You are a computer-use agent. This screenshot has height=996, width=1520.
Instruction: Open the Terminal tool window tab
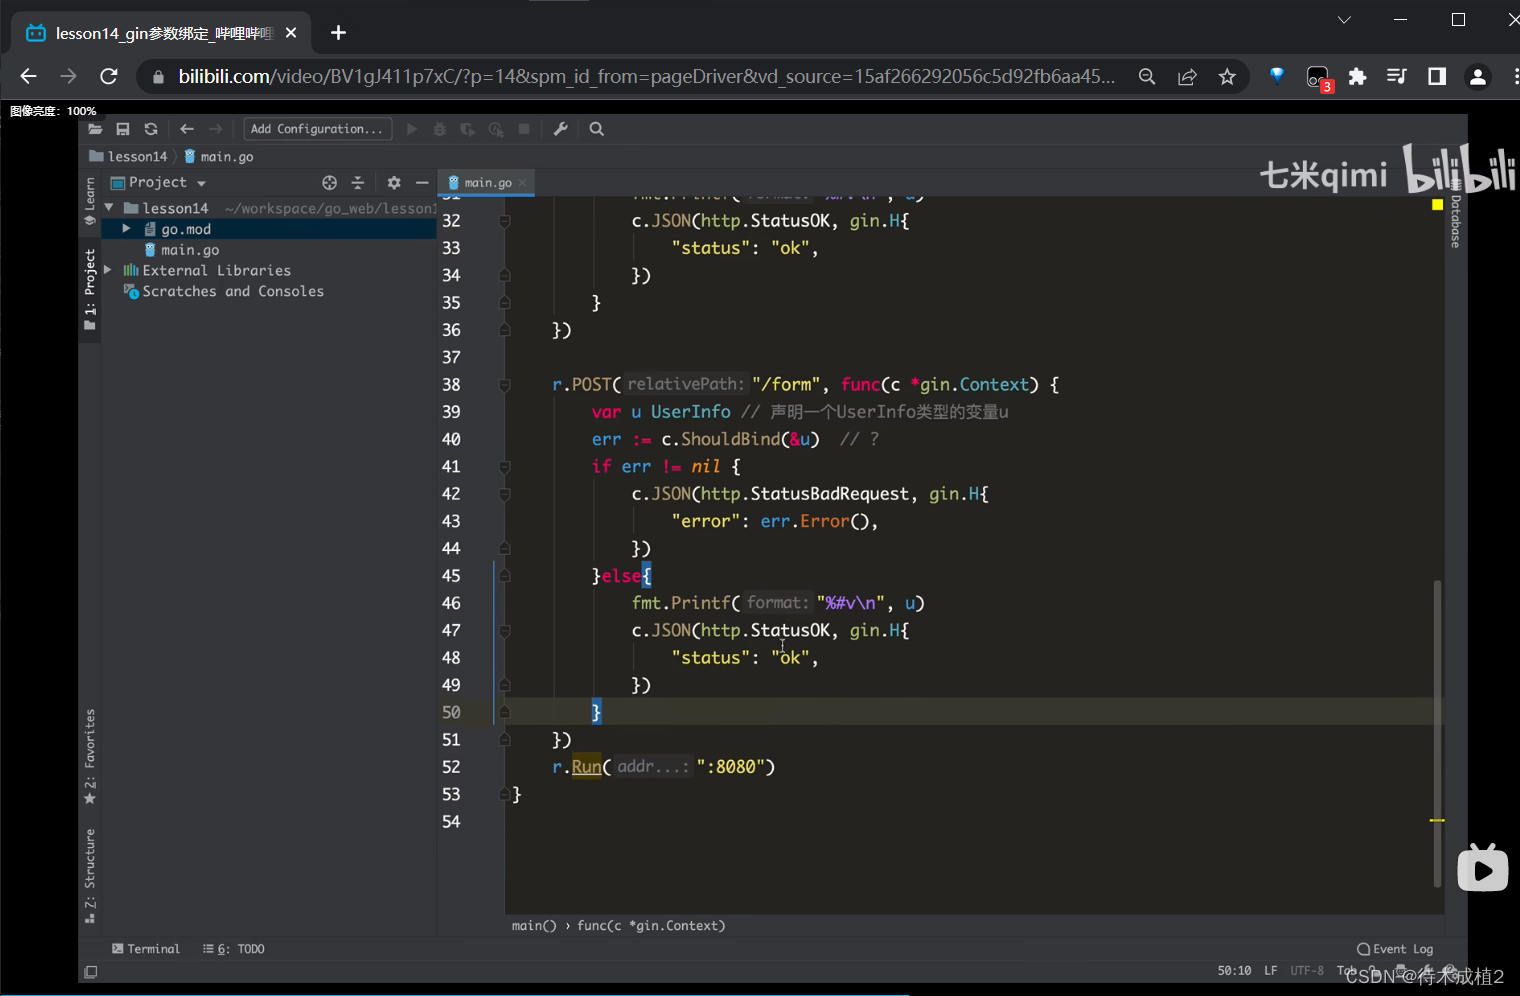pos(146,949)
